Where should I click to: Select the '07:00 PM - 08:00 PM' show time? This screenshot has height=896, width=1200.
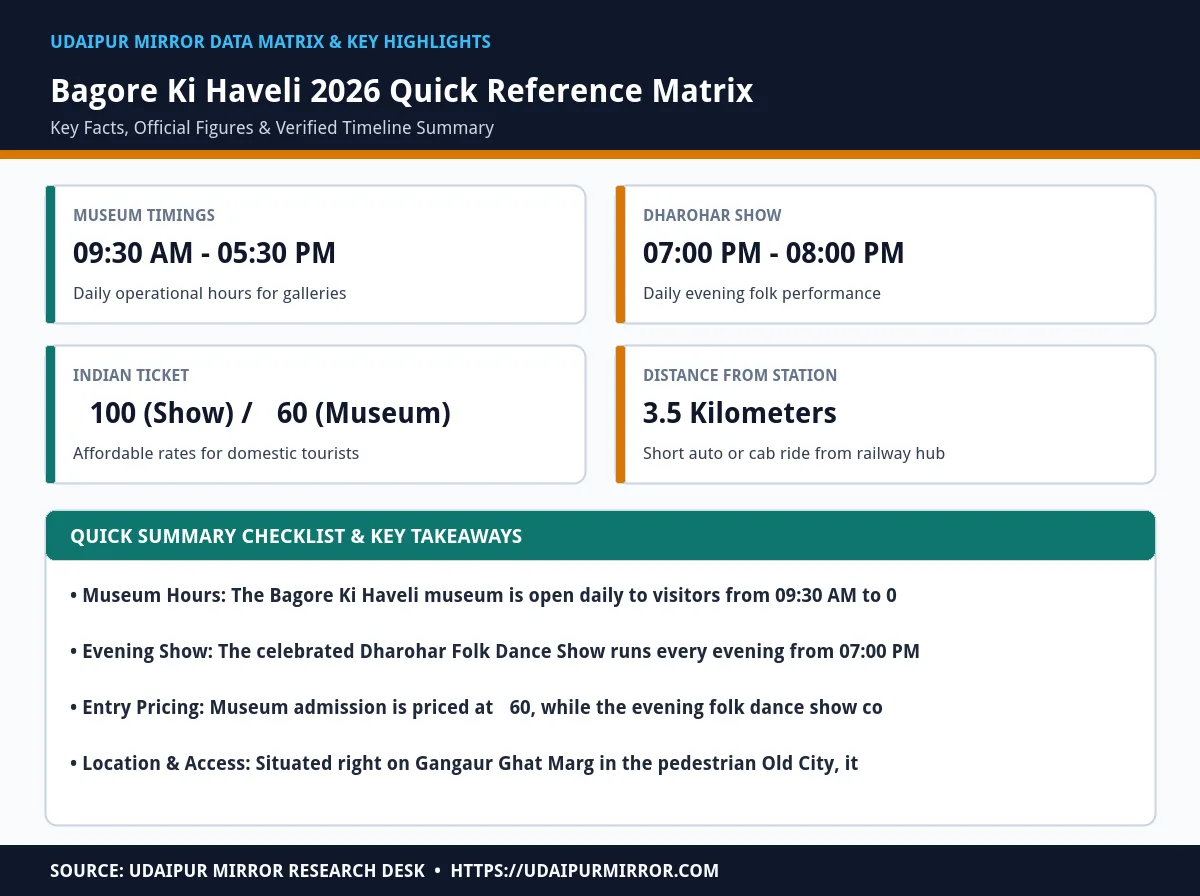tap(773, 253)
